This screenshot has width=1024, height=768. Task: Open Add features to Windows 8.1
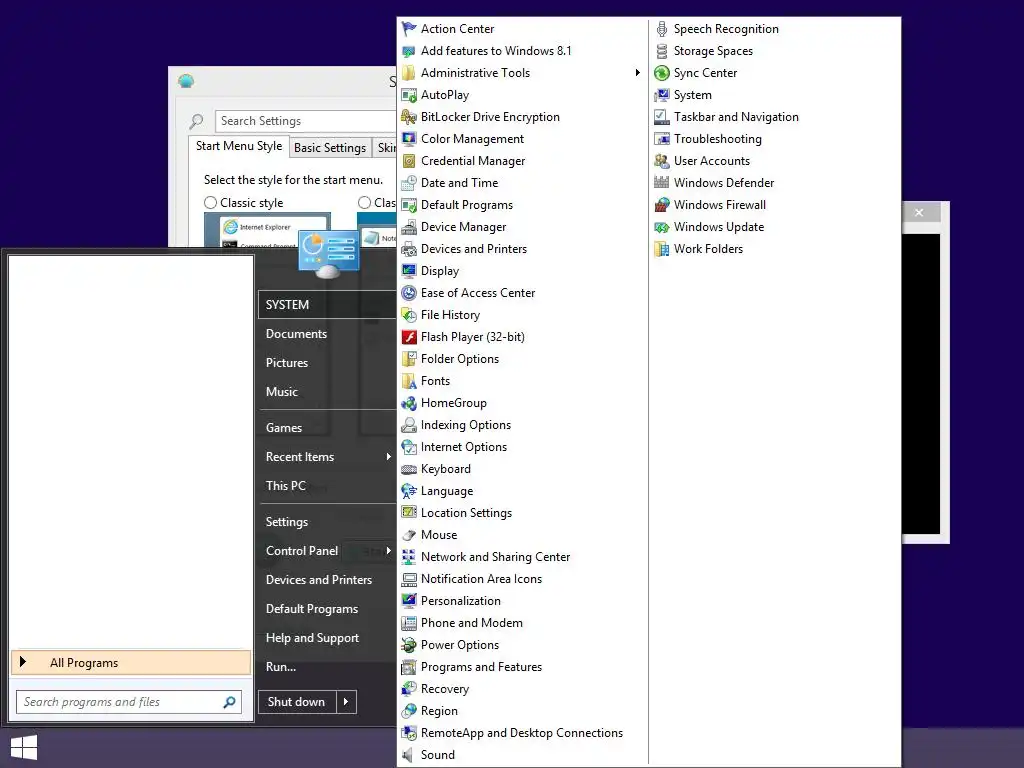click(496, 51)
